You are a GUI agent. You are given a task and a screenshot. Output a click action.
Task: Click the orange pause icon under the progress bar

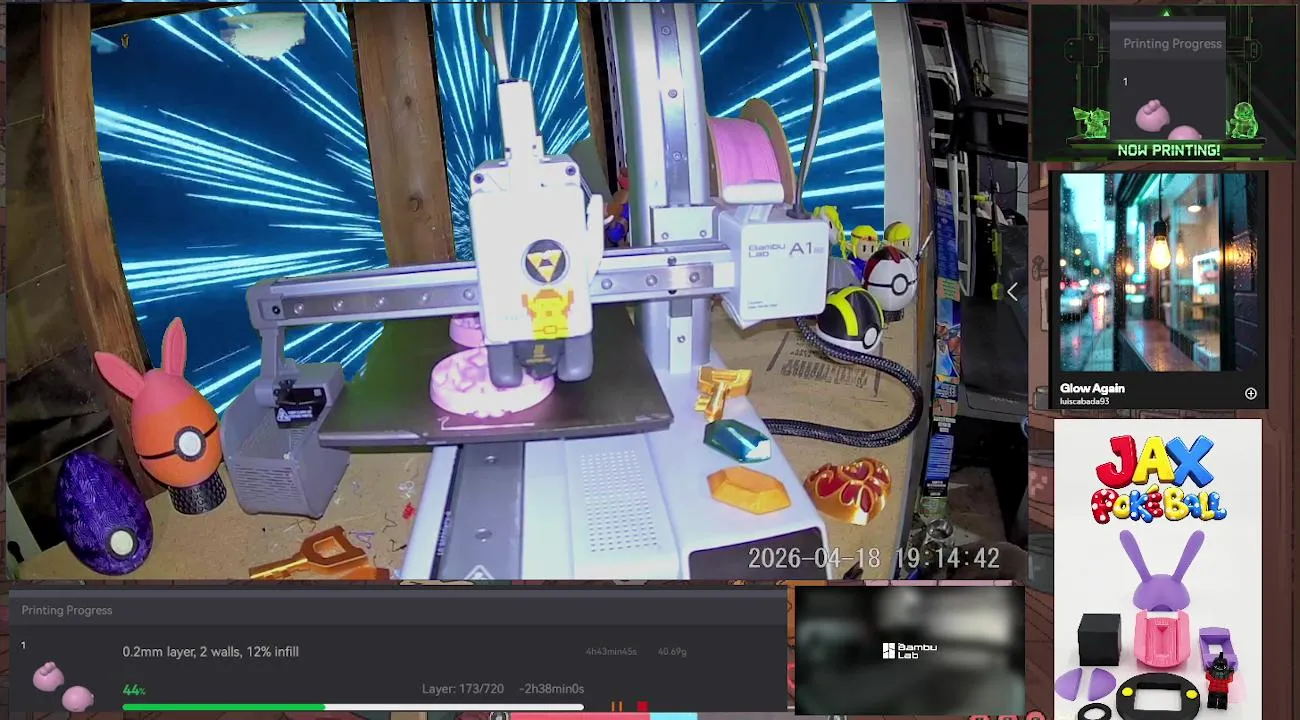pos(617,707)
